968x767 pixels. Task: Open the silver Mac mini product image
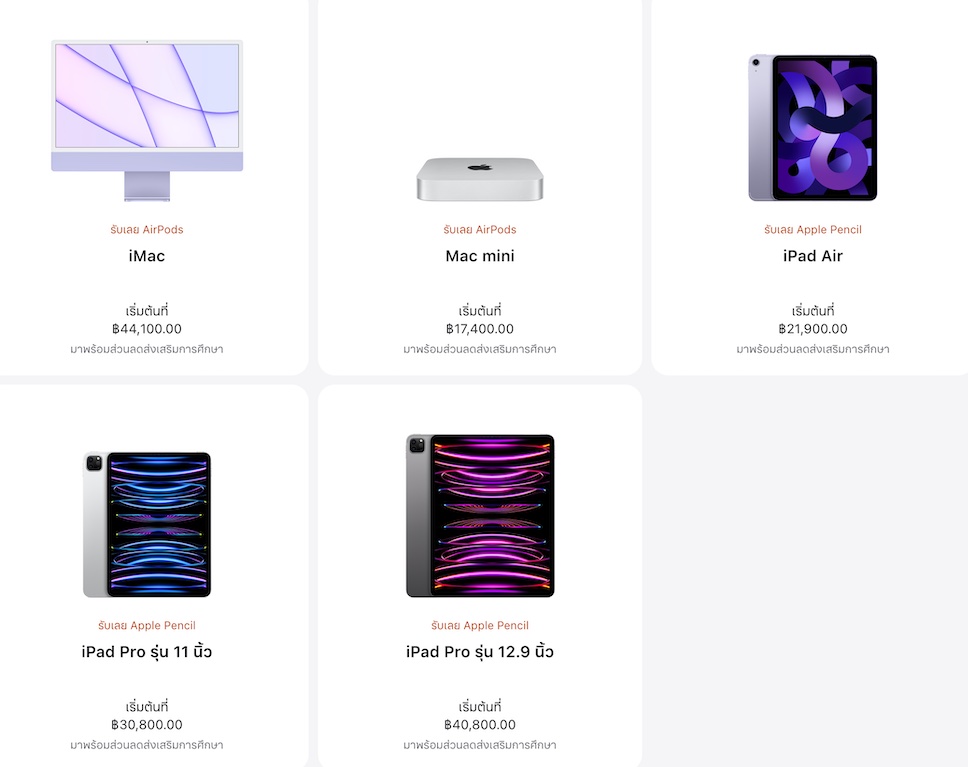pos(480,179)
